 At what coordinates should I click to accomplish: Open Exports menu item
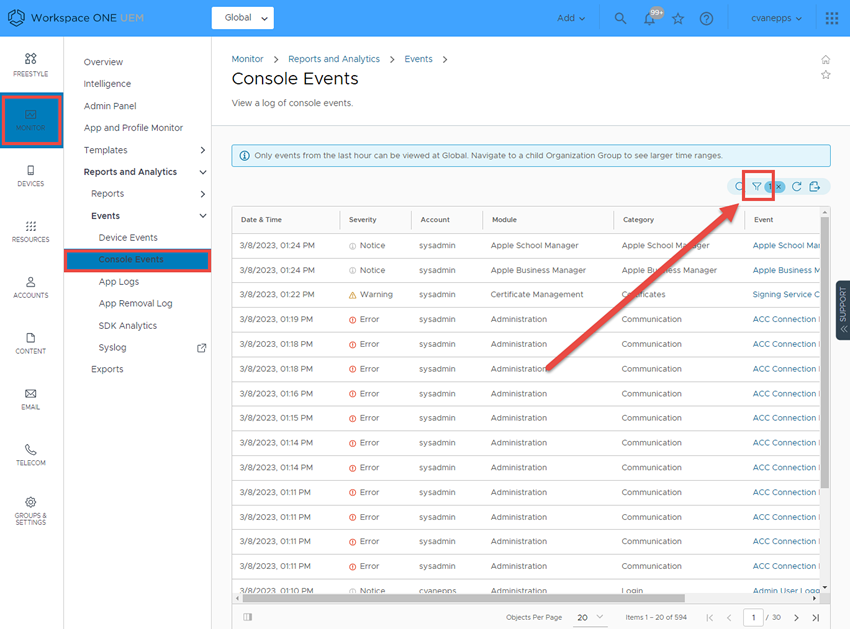point(107,369)
